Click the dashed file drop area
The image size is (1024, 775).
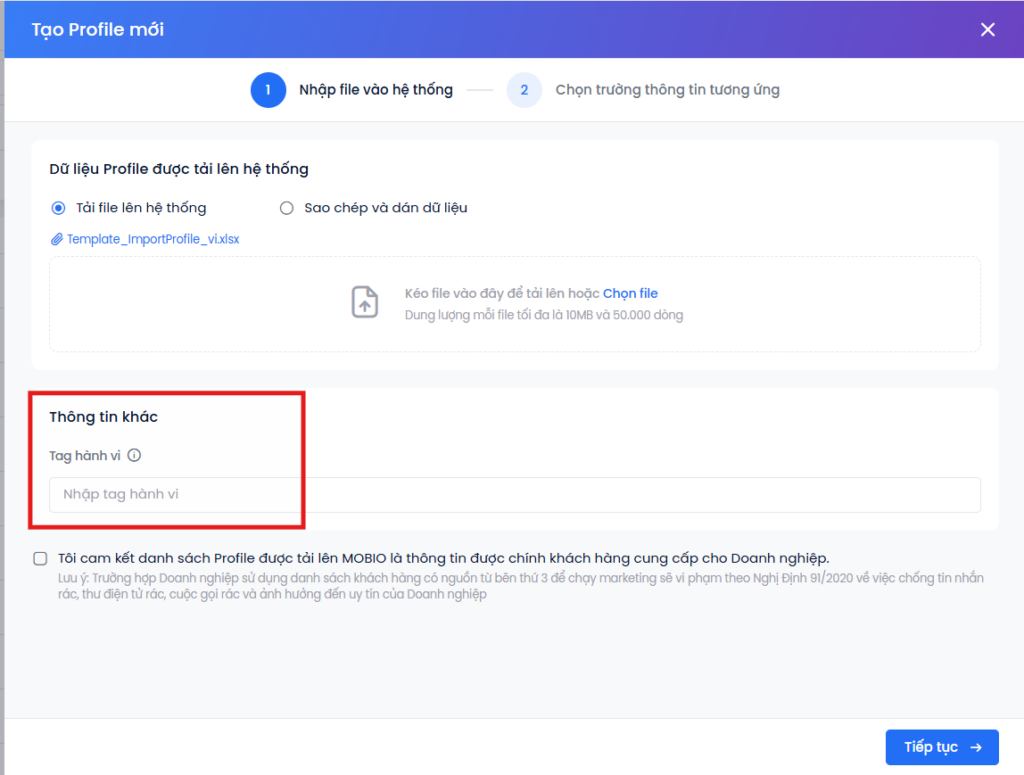pyautogui.click(x=515, y=304)
